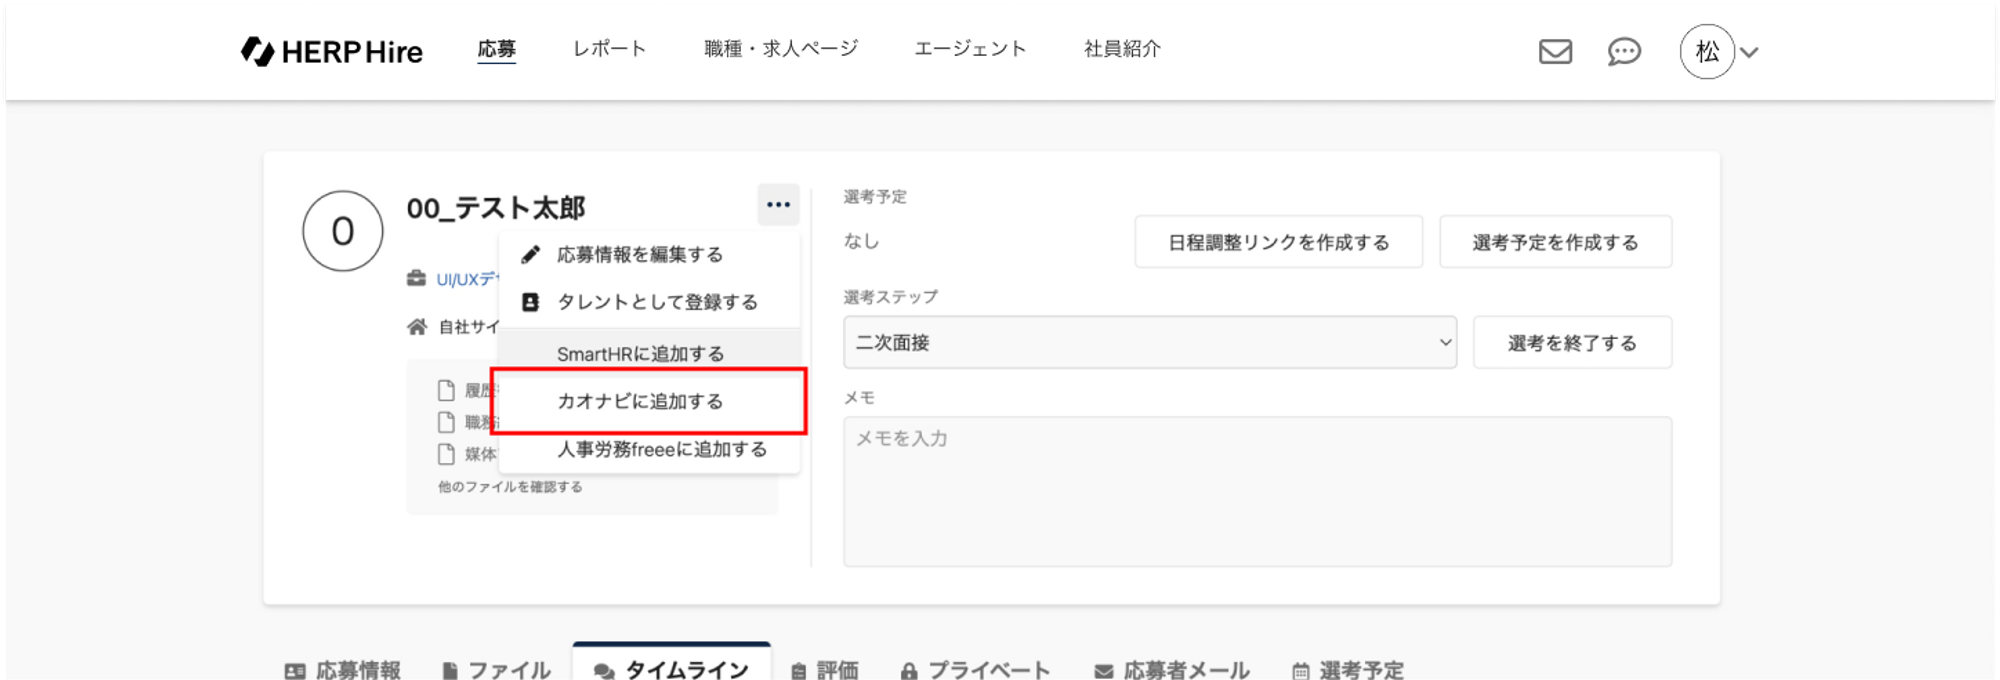Open the エージェント navigation item
The width and height of the screenshot is (2000, 680).
(x=970, y=49)
